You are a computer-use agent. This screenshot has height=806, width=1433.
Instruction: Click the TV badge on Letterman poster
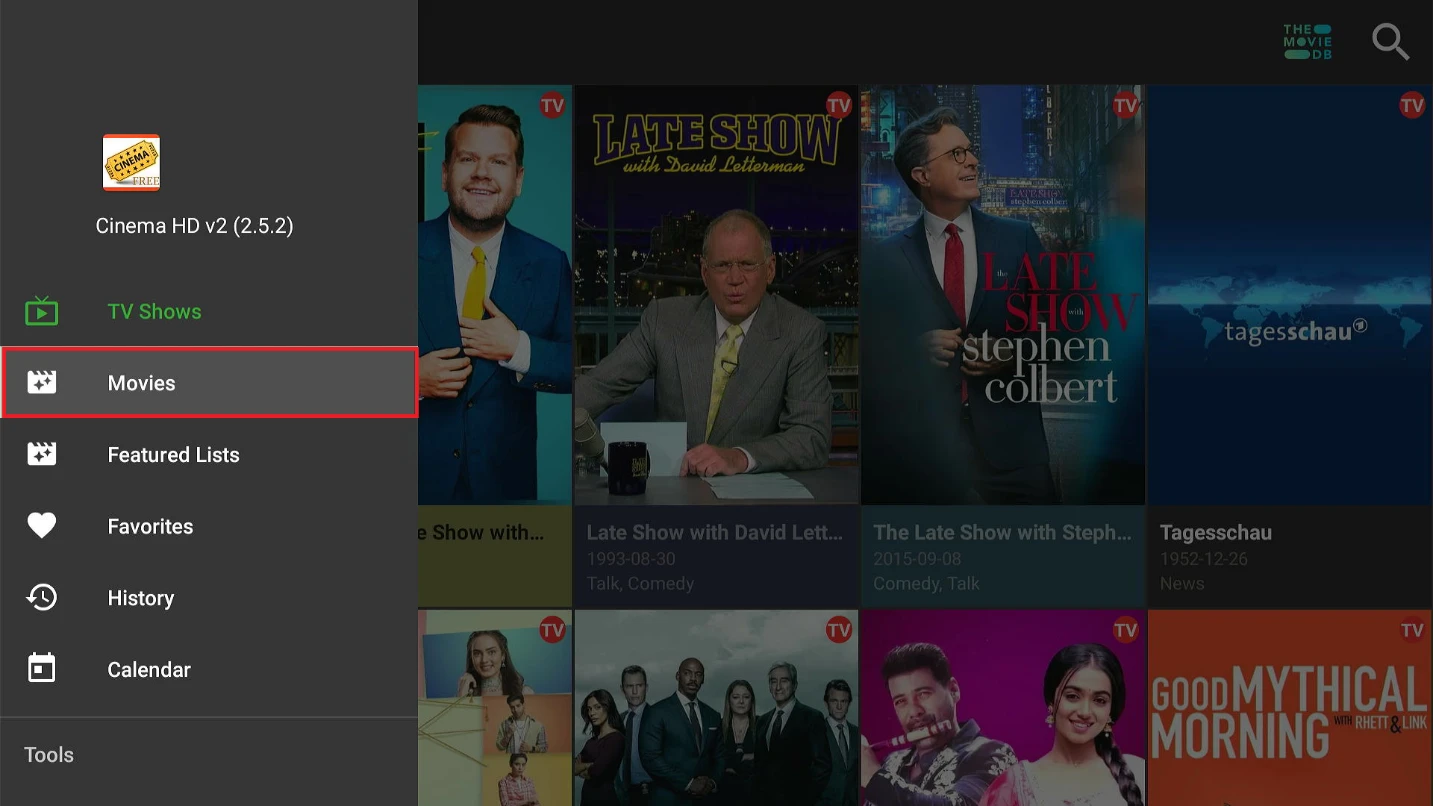pos(839,105)
